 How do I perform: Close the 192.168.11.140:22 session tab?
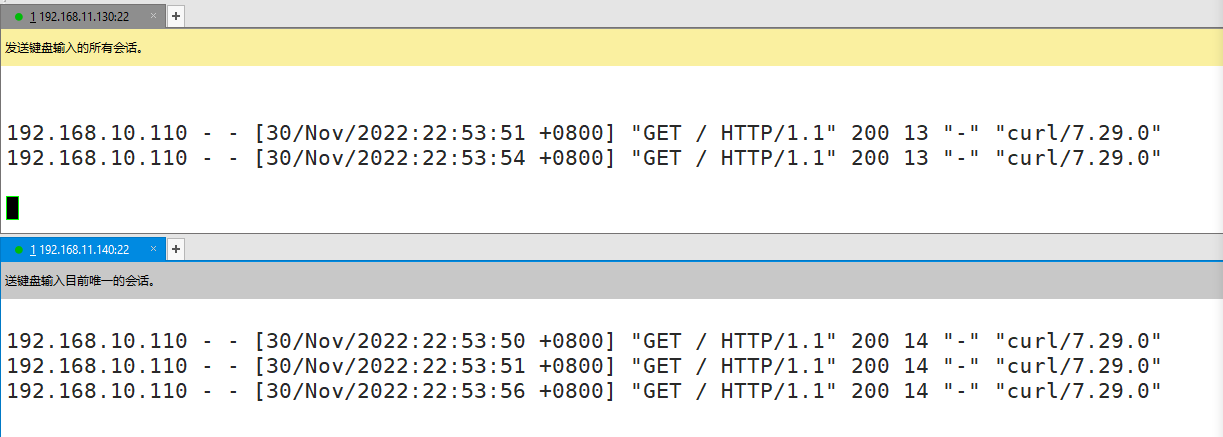coord(153,249)
